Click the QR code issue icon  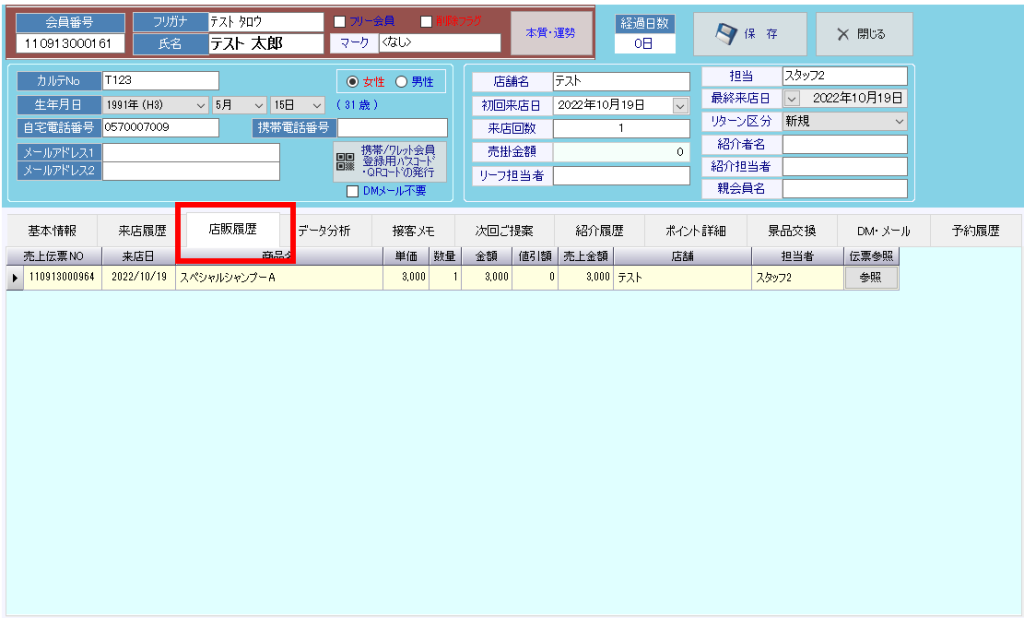(x=345, y=162)
